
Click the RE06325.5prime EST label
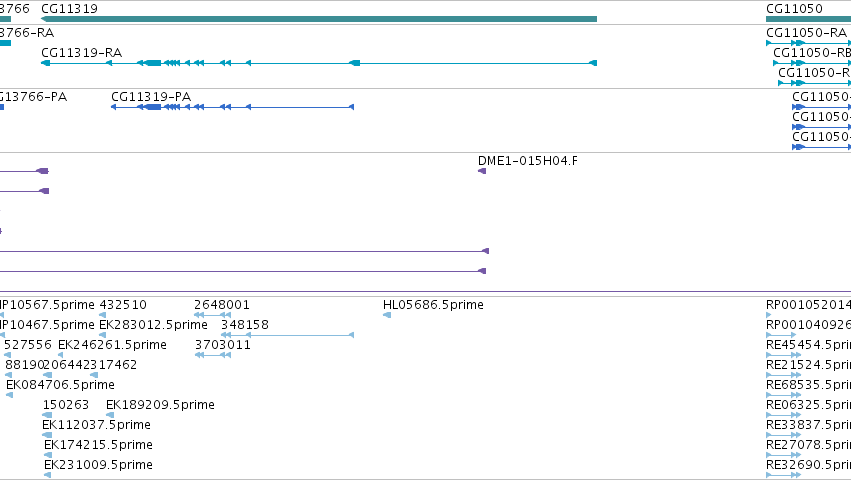point(808,405)
